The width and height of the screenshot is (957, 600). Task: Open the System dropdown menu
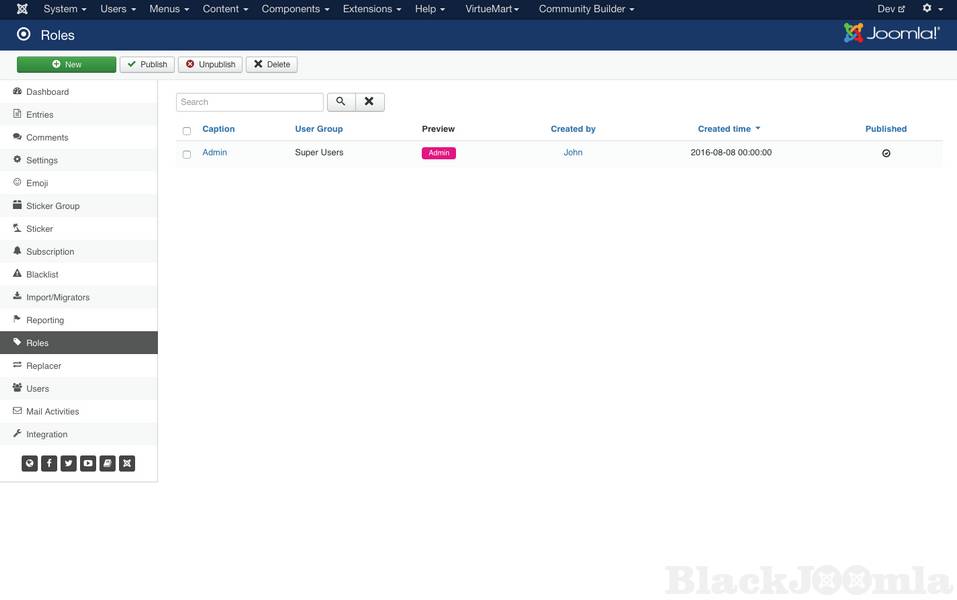coord(65,9)
